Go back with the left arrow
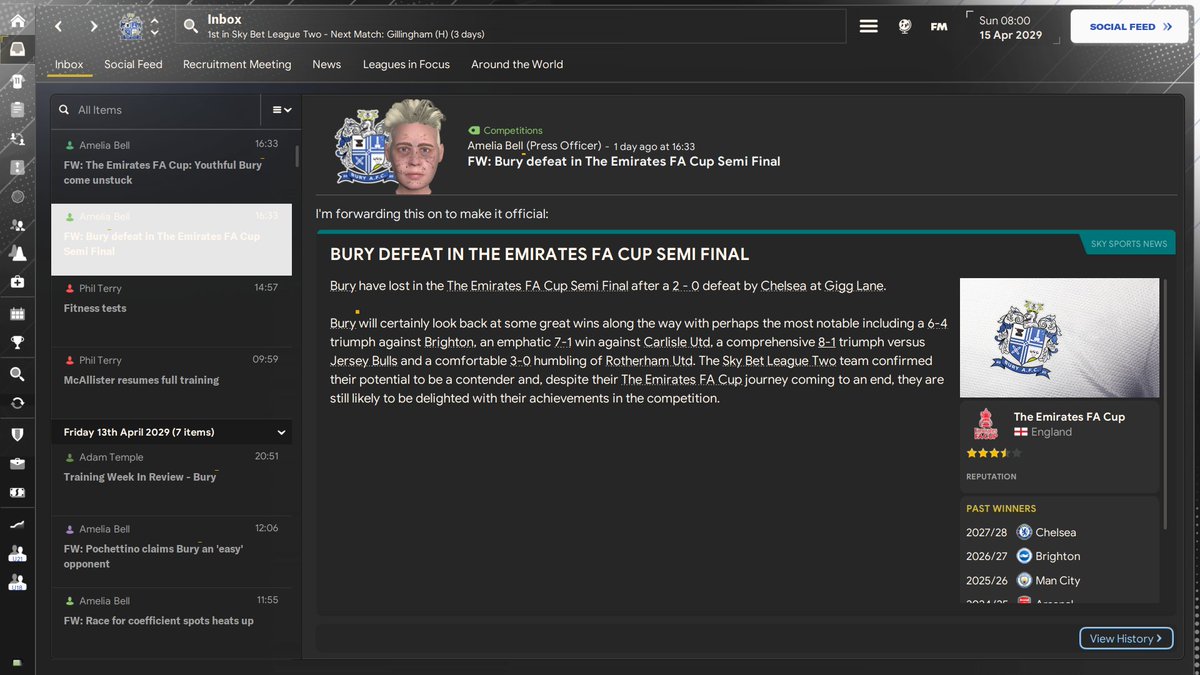 (x=58, y=27)
